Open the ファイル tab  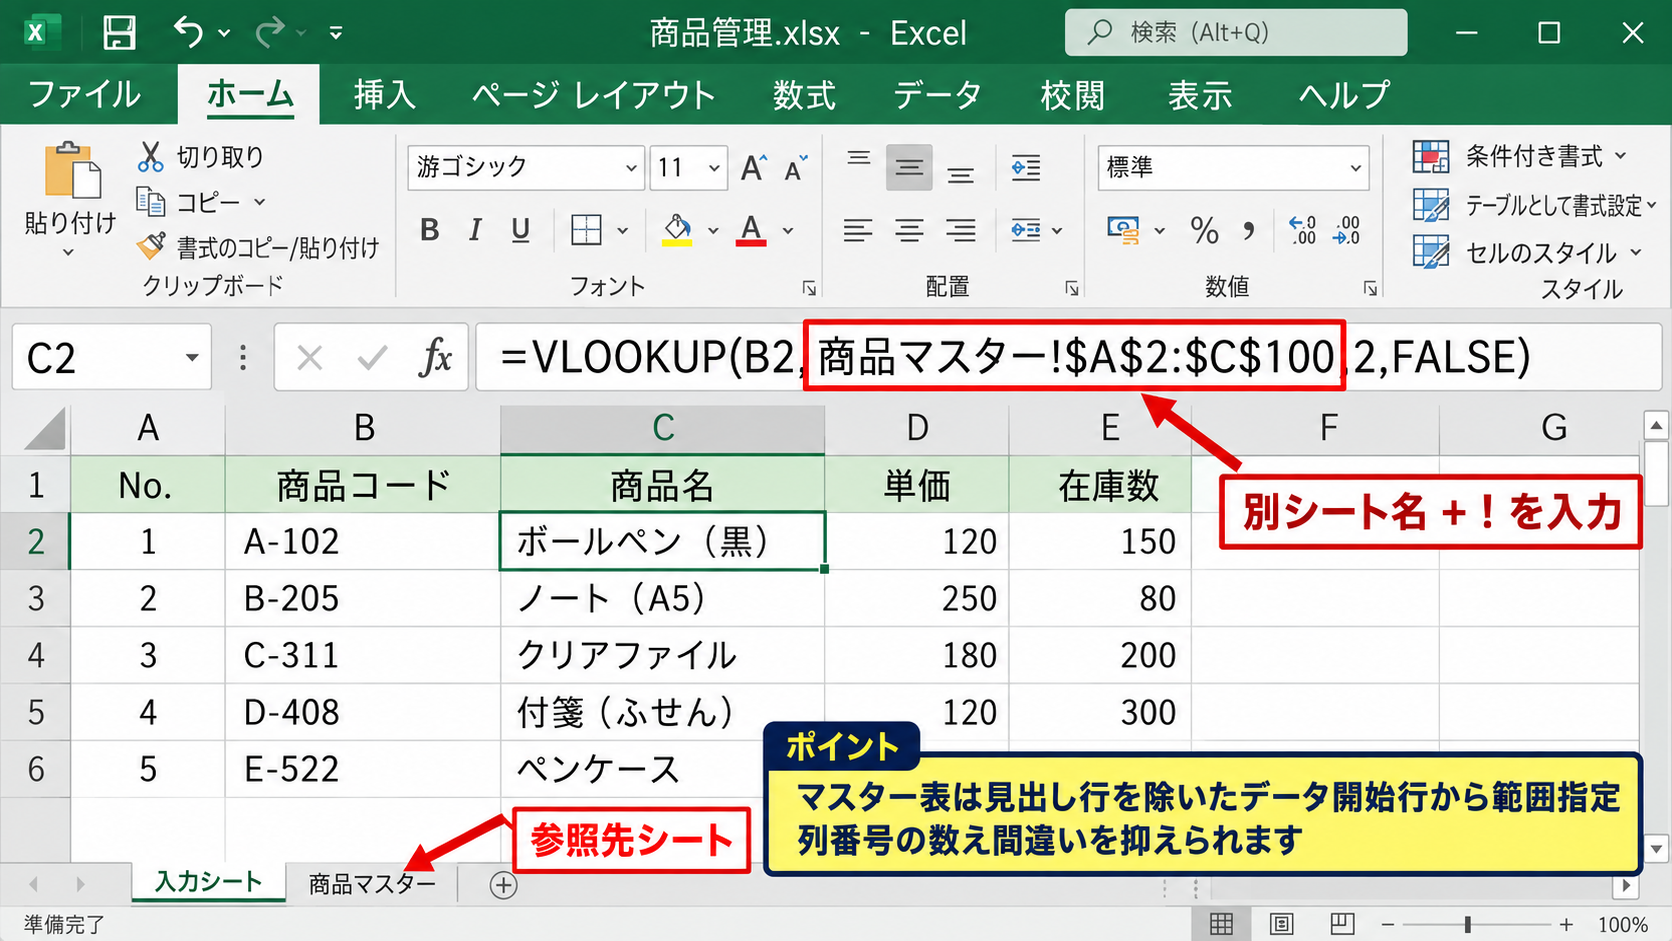pyautogui.click(x=85, y=95)
